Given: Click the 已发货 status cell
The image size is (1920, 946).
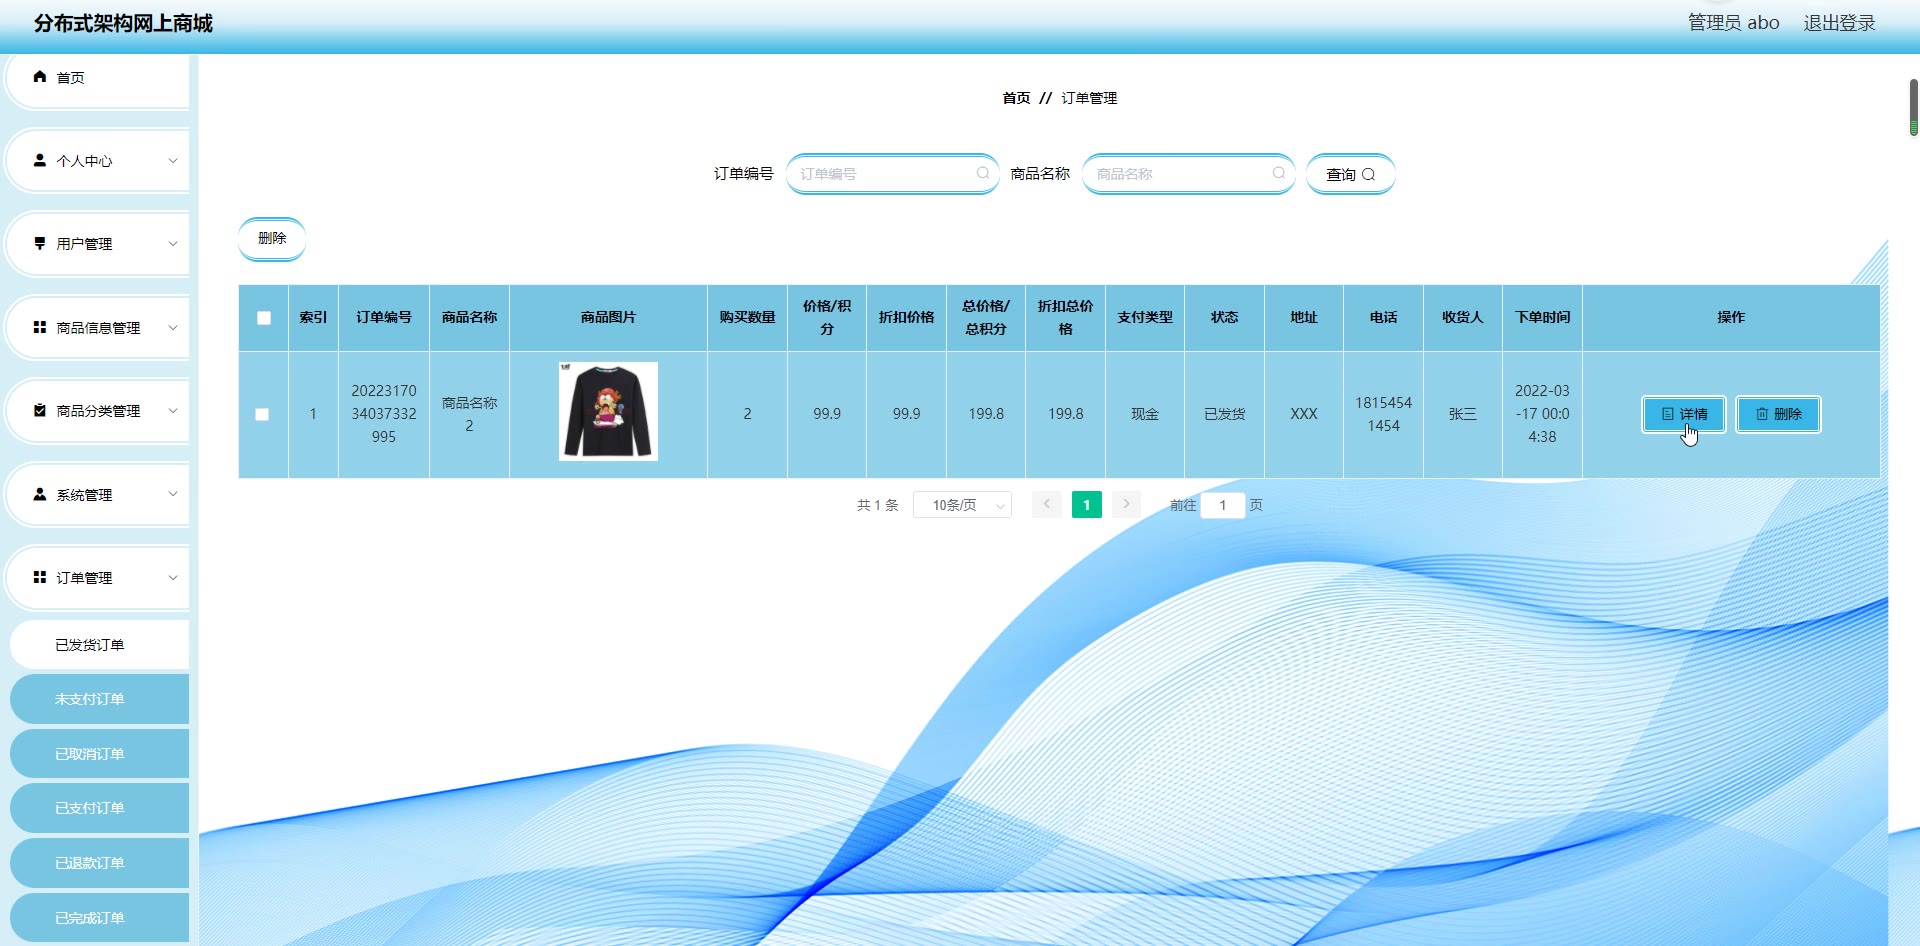Looking at the screenshot, I should point(1224,414).
